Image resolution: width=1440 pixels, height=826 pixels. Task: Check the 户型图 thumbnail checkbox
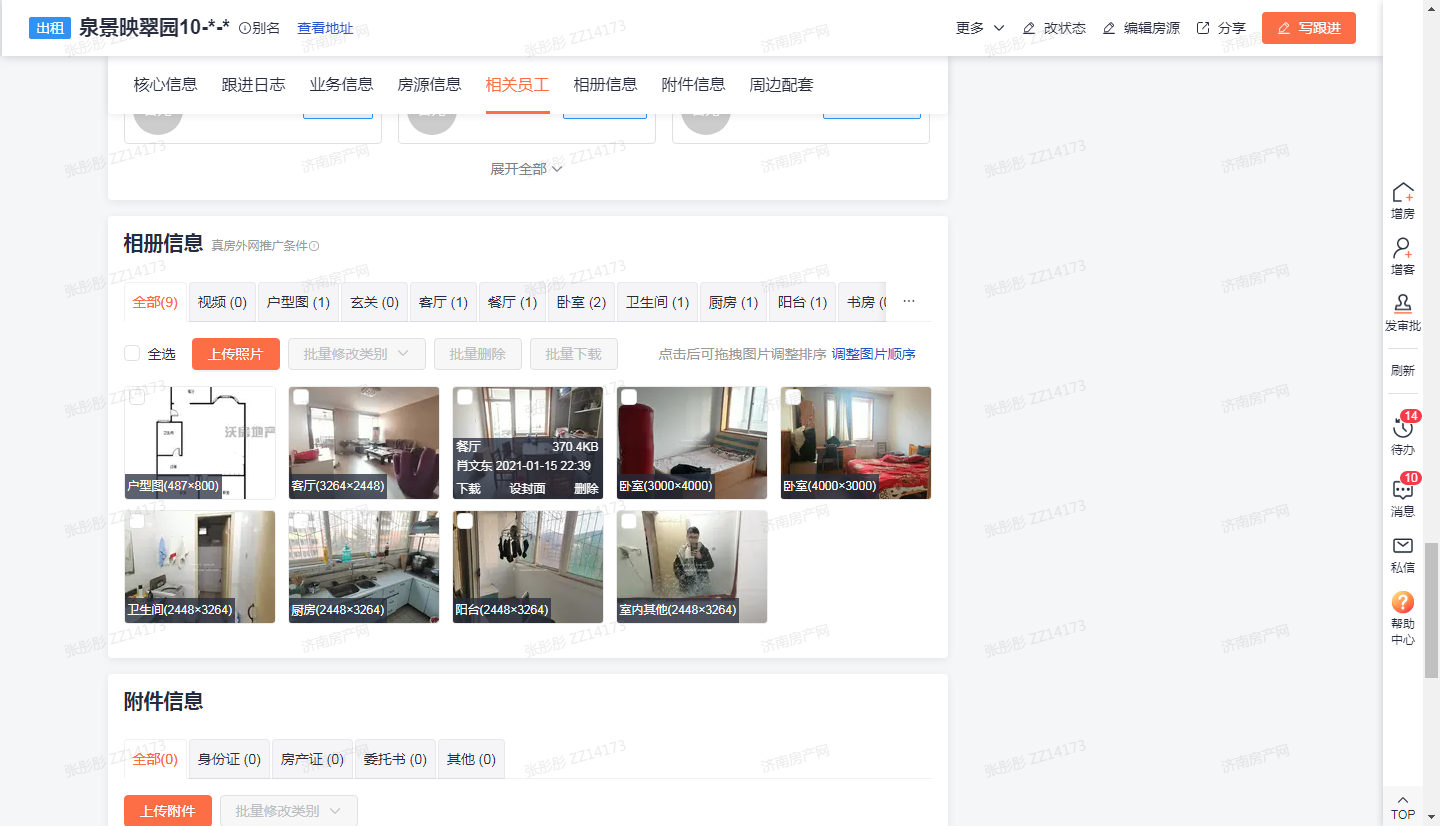pyautogui.click(x=137, y=397)
